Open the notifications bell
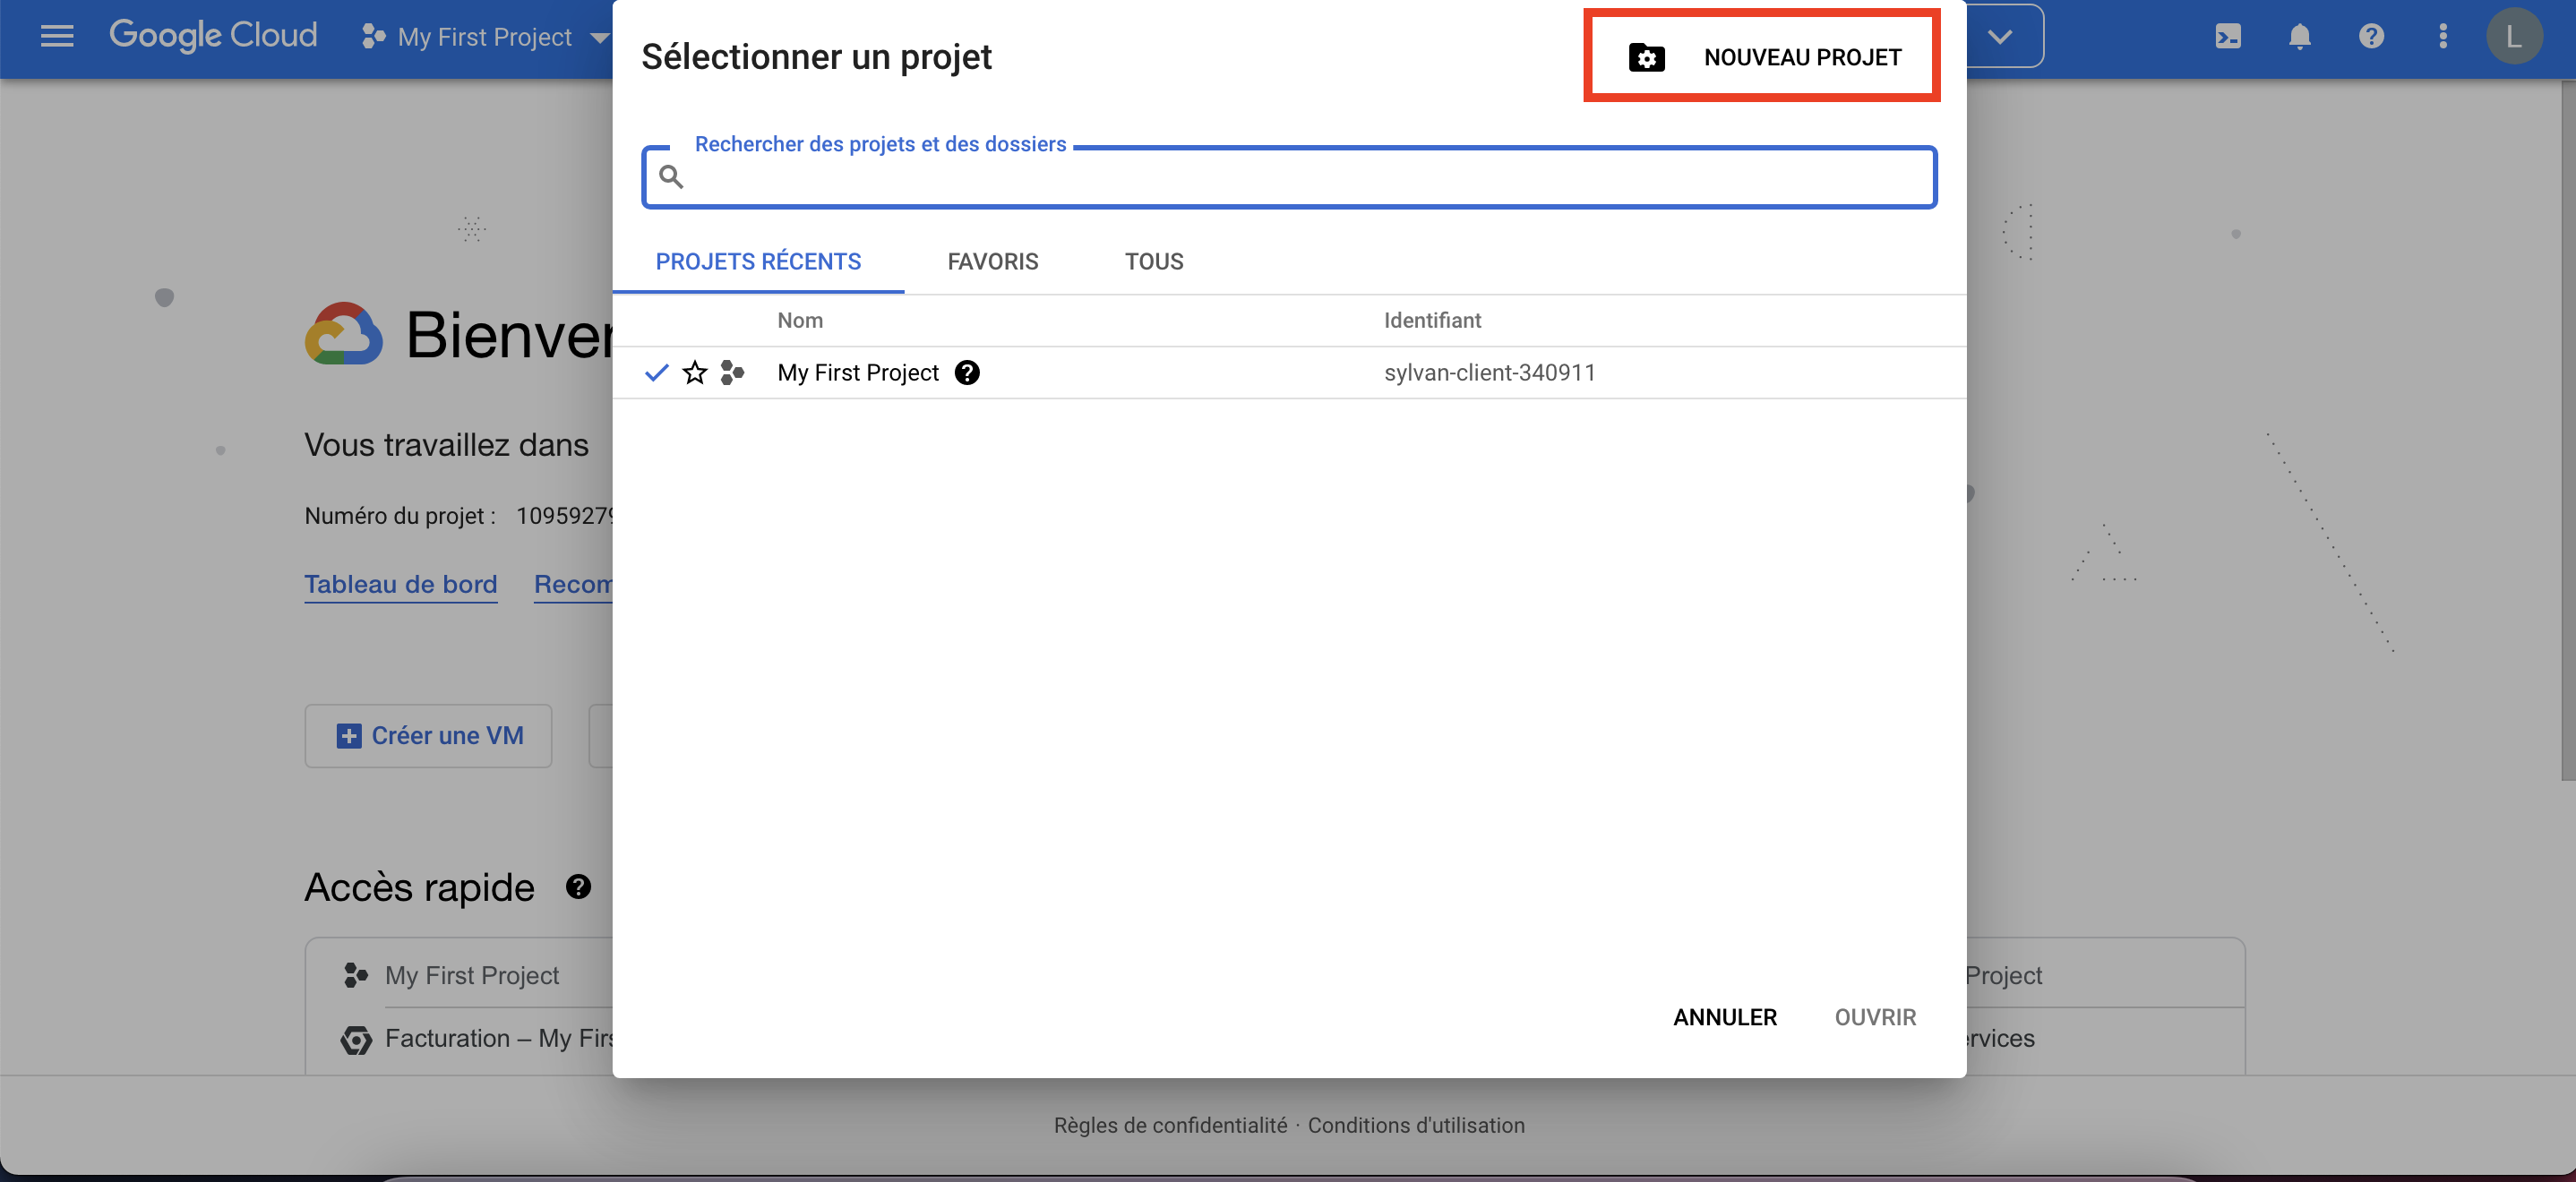Screen dimensions: 2576x1182 click(x=2300, y=37)
